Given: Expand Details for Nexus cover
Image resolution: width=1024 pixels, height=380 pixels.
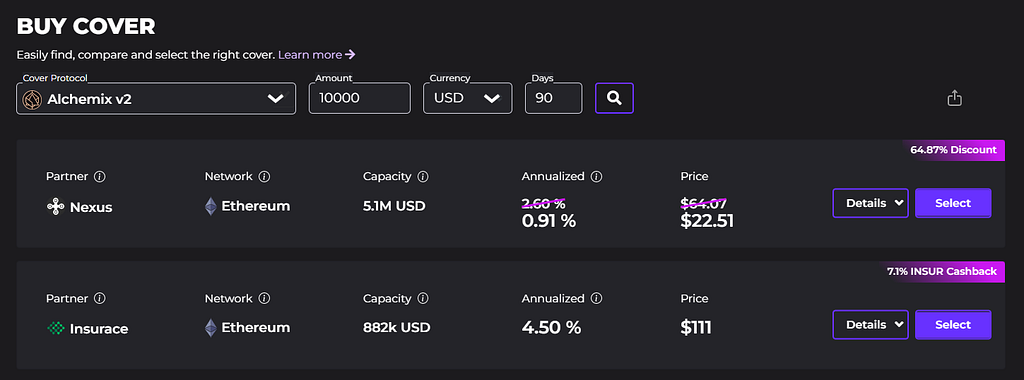Looking at the screenshot, I should [871, 203].
